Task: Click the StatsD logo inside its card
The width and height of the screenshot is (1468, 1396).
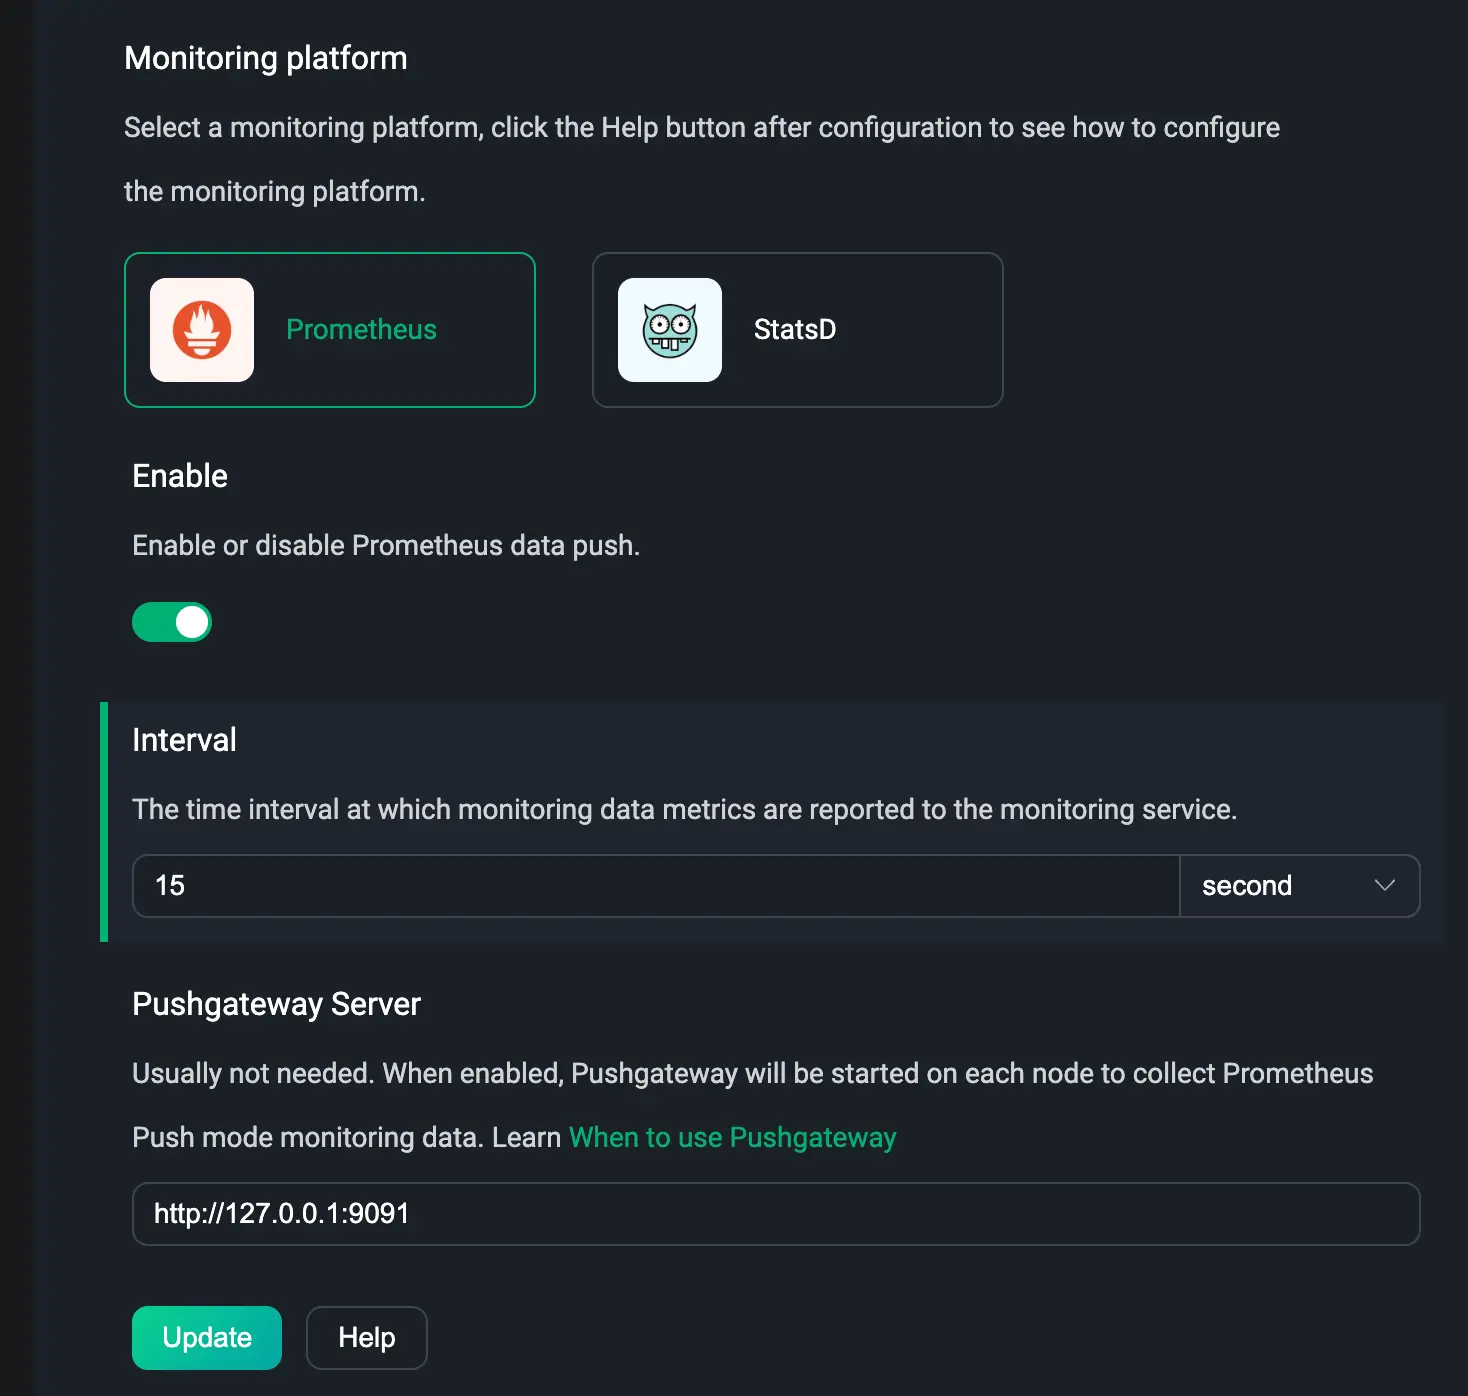Action: point(669,330)
